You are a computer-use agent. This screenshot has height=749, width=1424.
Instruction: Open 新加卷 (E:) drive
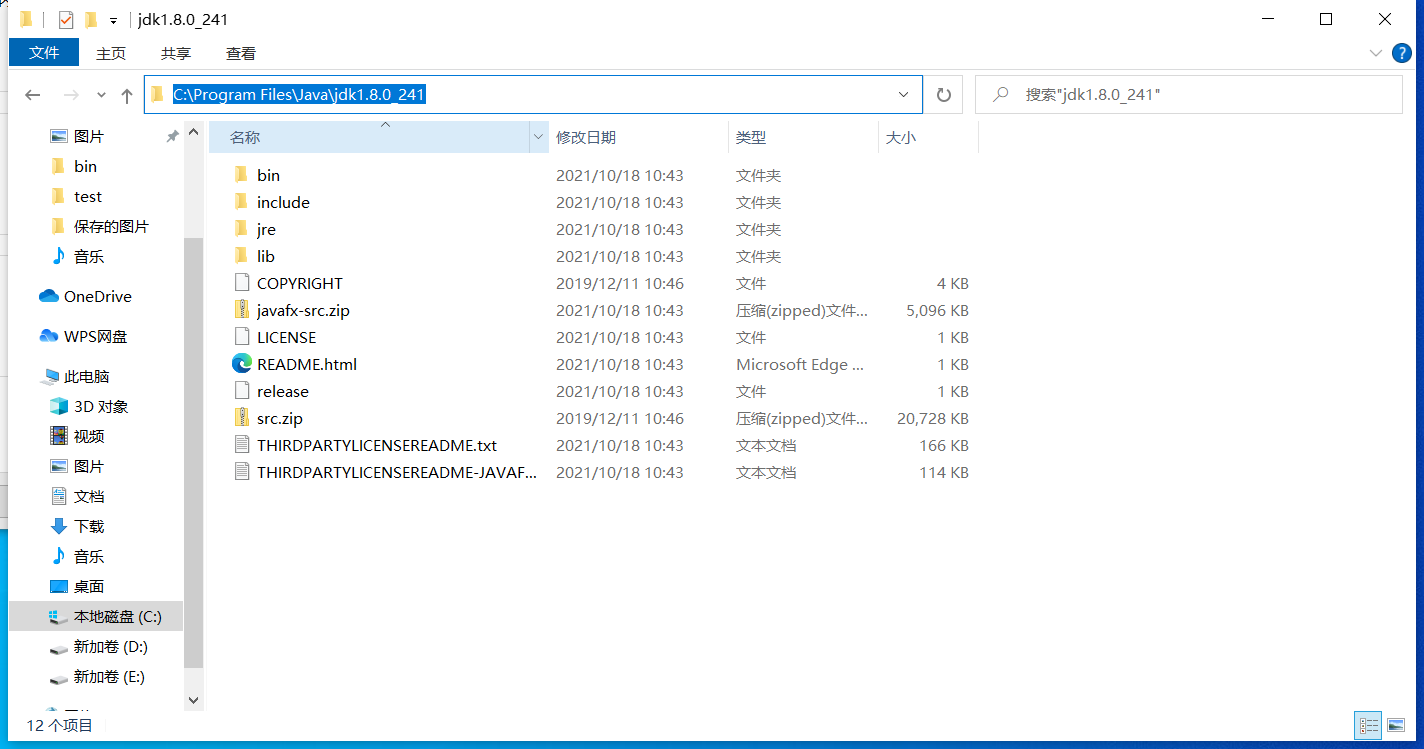pos(98,677)
